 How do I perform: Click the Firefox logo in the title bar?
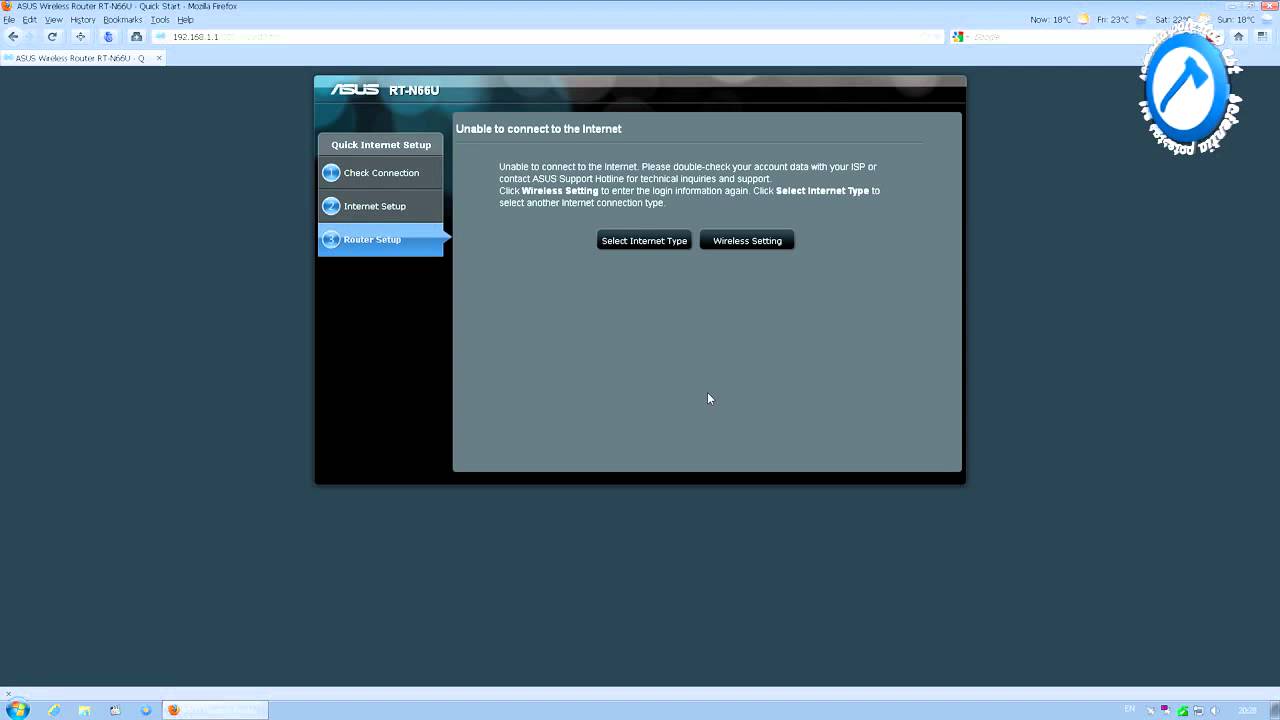pyautogui.click(x=7, y=6)
